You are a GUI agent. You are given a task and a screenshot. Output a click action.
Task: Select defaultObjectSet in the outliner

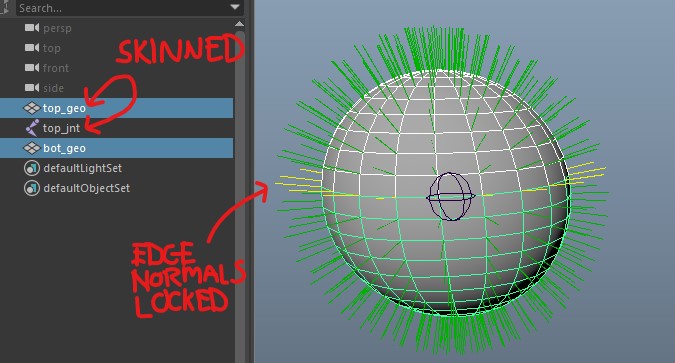click(87, 188)
